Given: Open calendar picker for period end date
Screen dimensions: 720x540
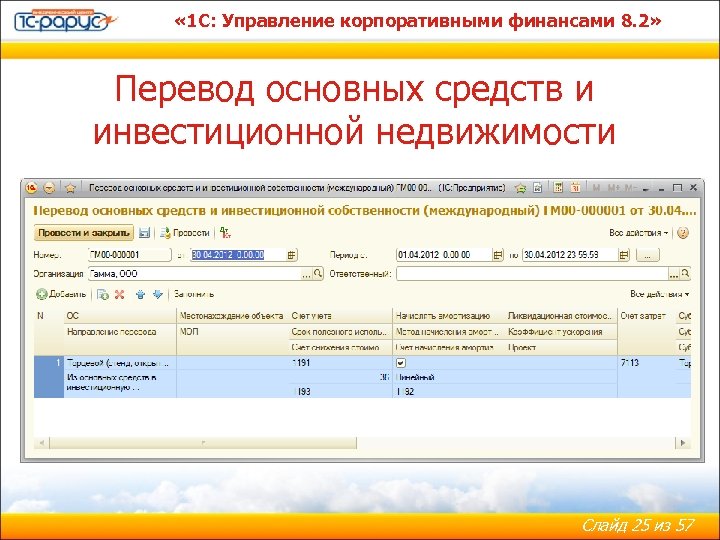Looking at the screenshot, I should coord(623,255).
